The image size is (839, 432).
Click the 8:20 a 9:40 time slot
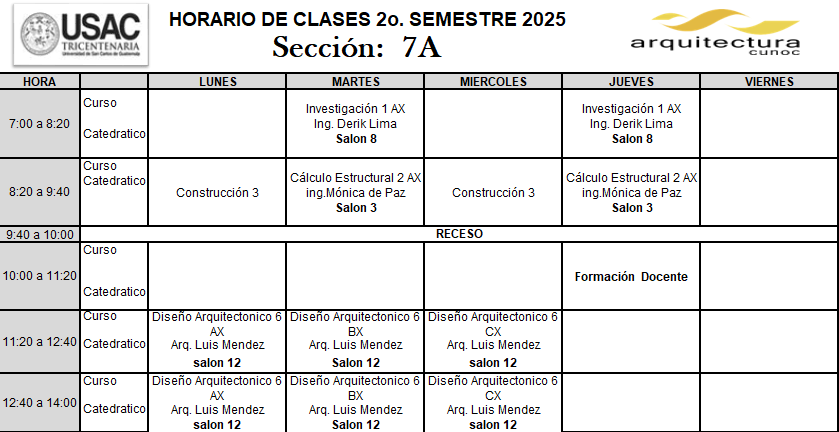coord(40,192)
